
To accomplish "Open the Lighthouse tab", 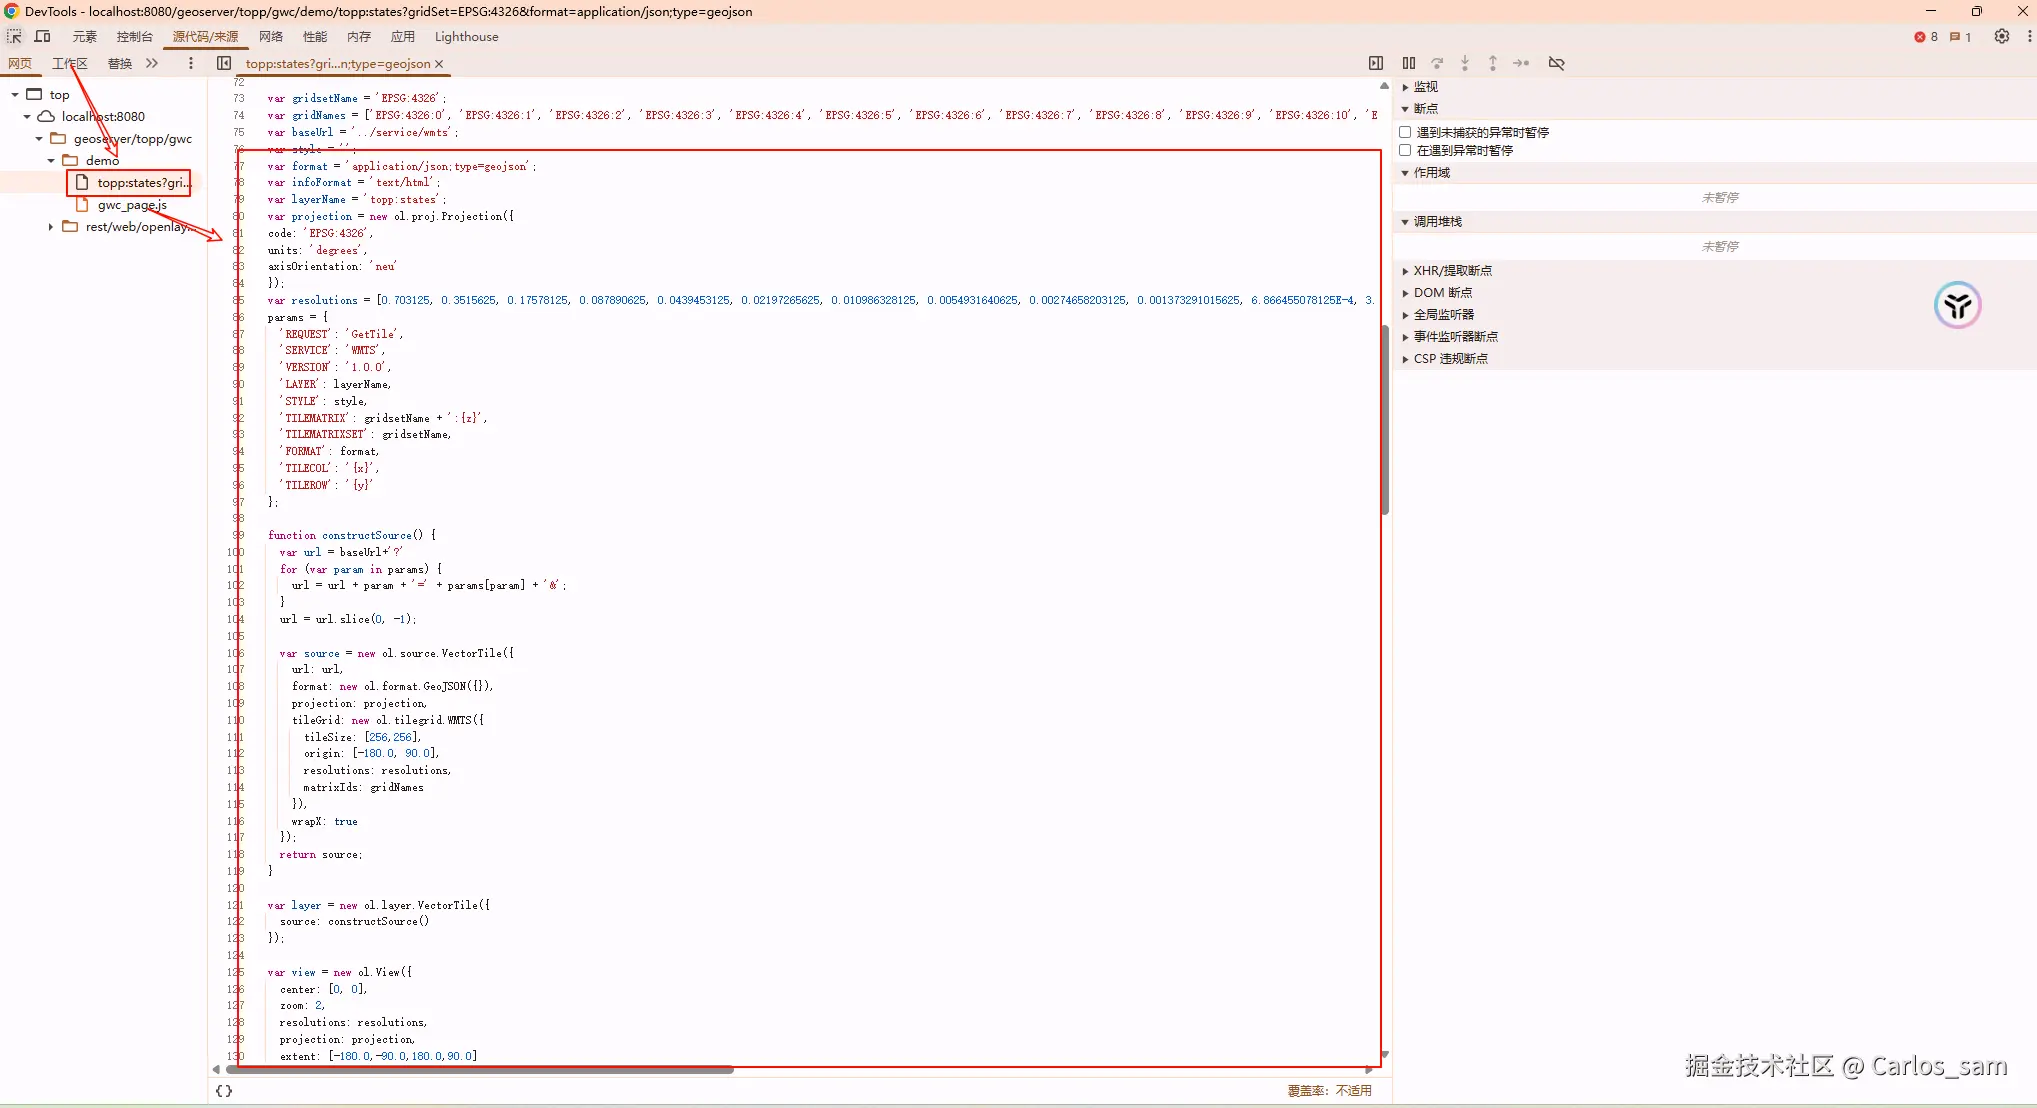I will pos(466,37).
